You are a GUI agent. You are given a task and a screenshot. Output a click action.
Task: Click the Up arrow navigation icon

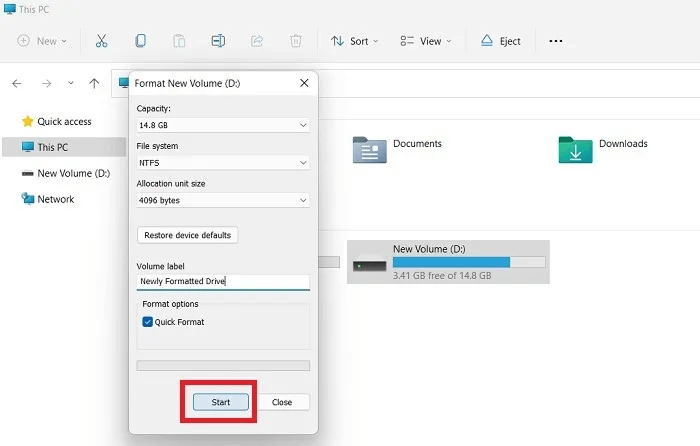(x=94, y=83)
